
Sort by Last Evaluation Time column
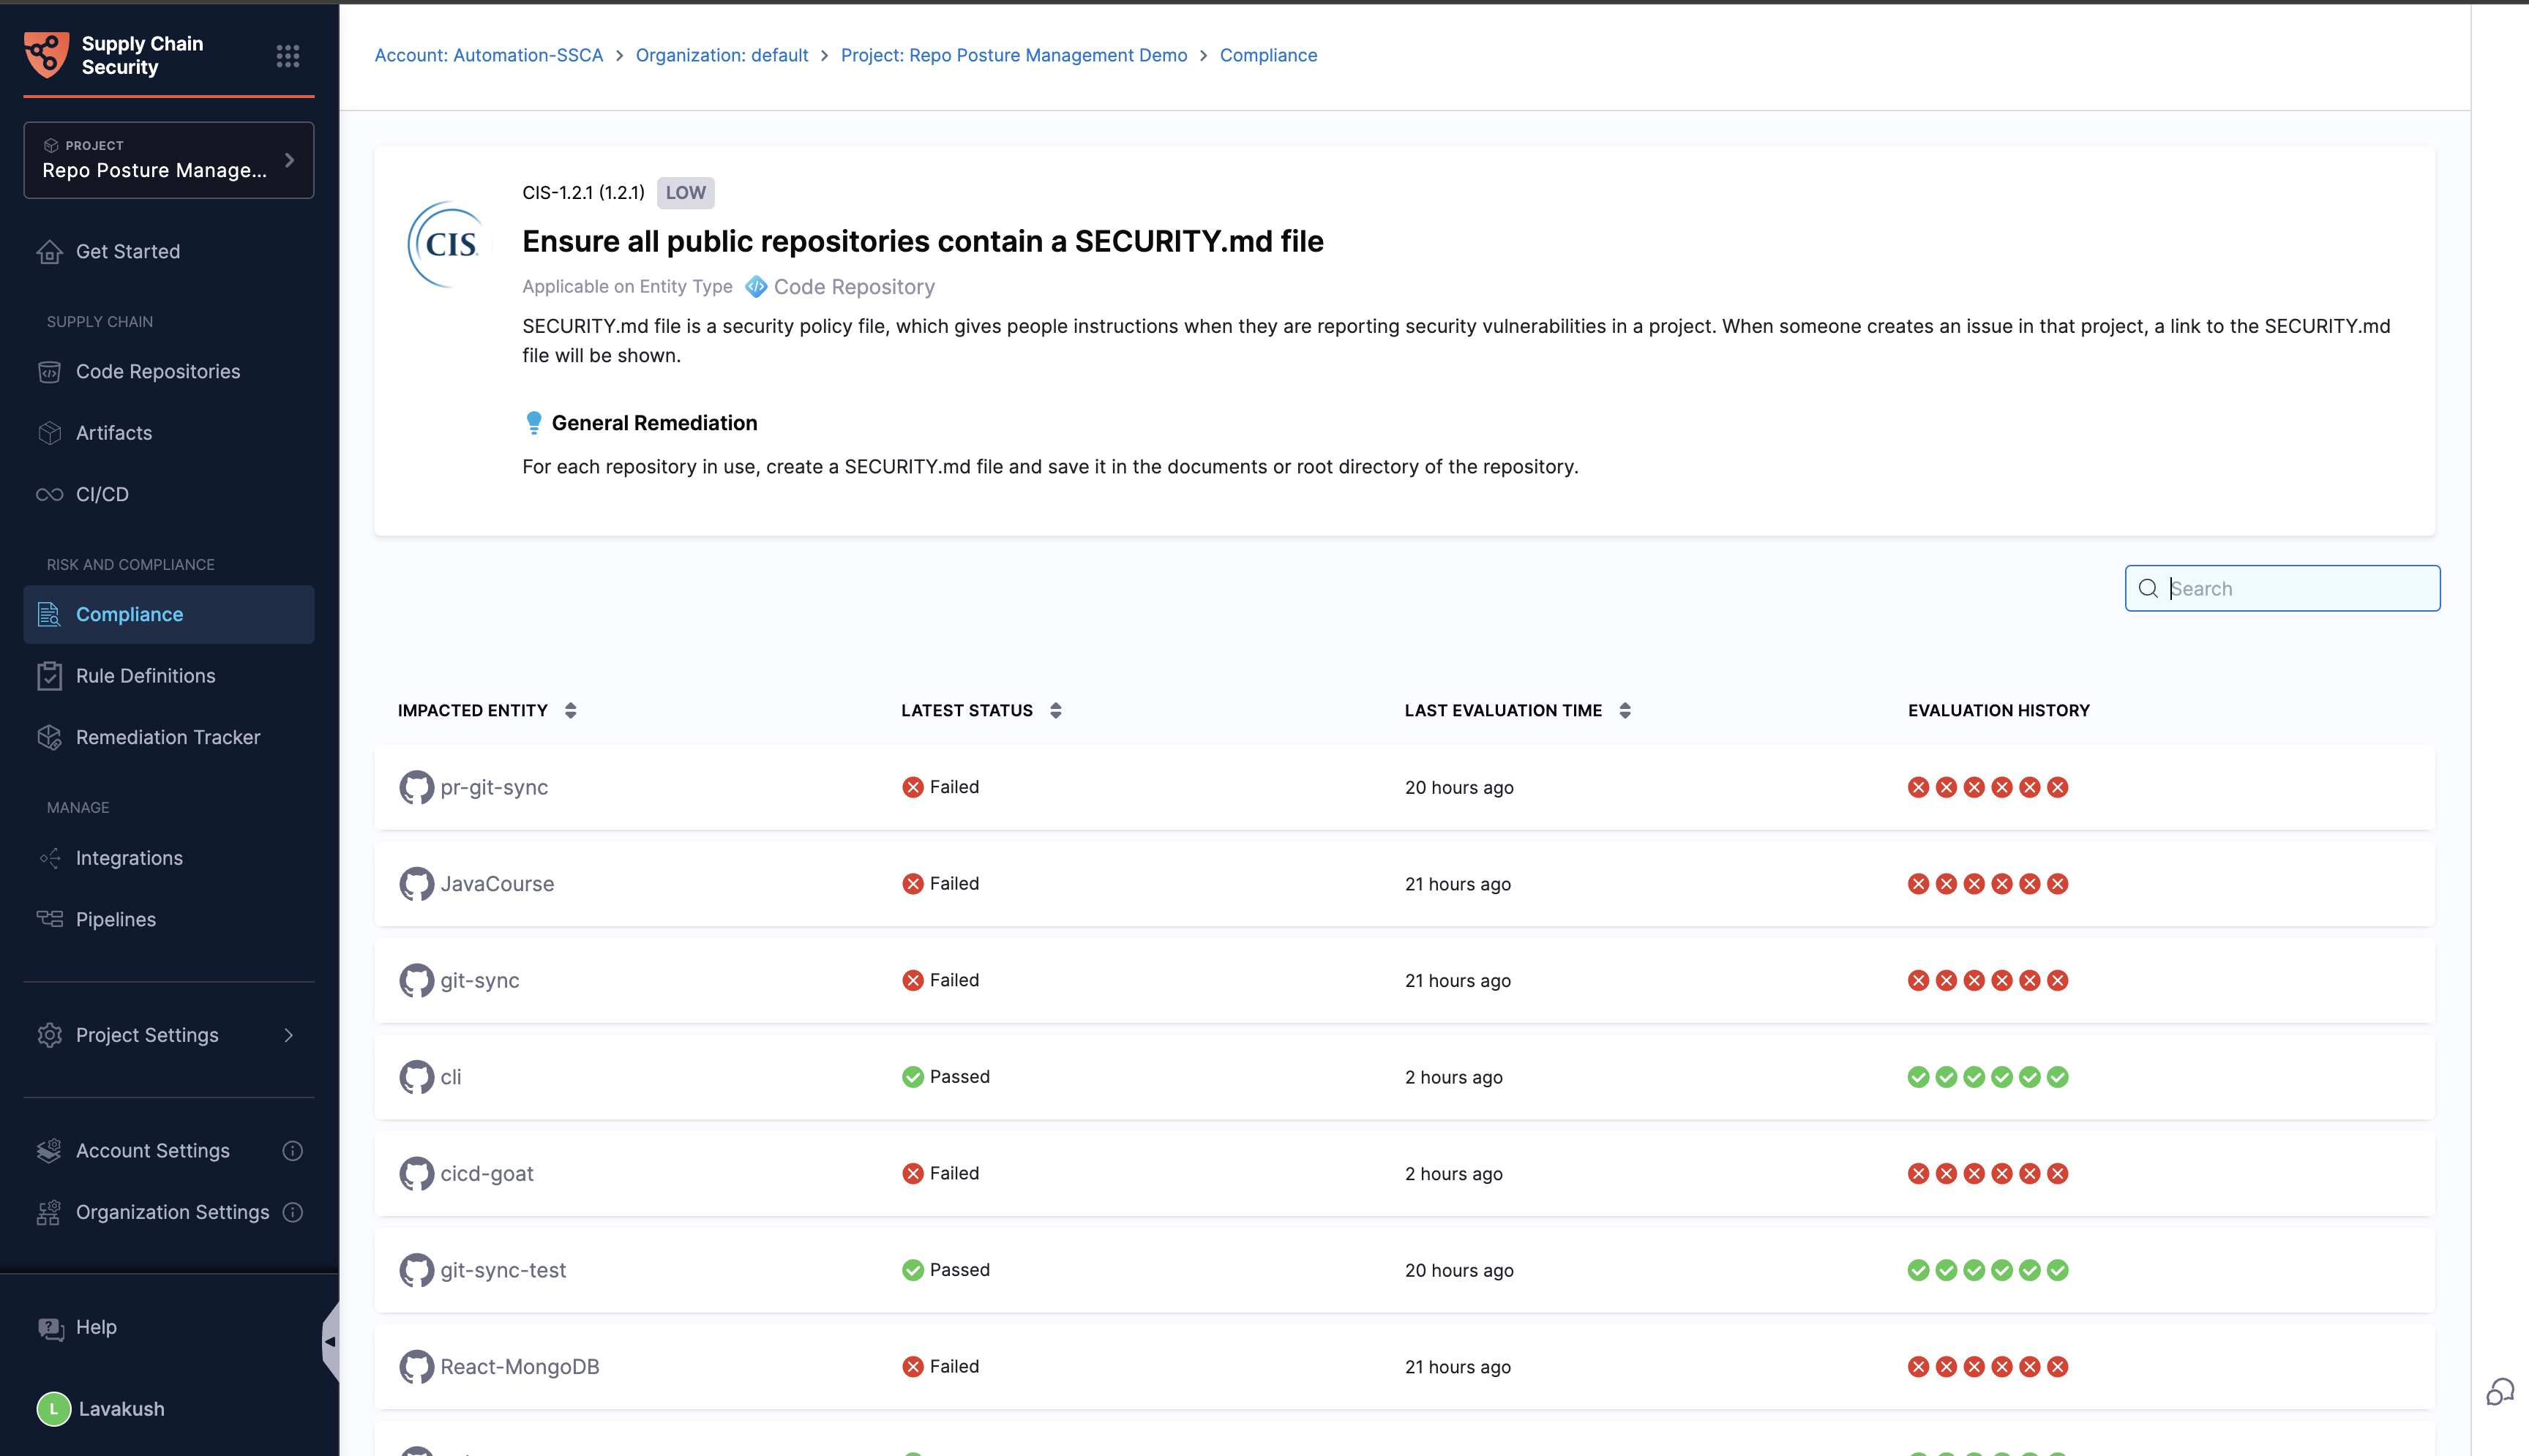point(1624,711)
